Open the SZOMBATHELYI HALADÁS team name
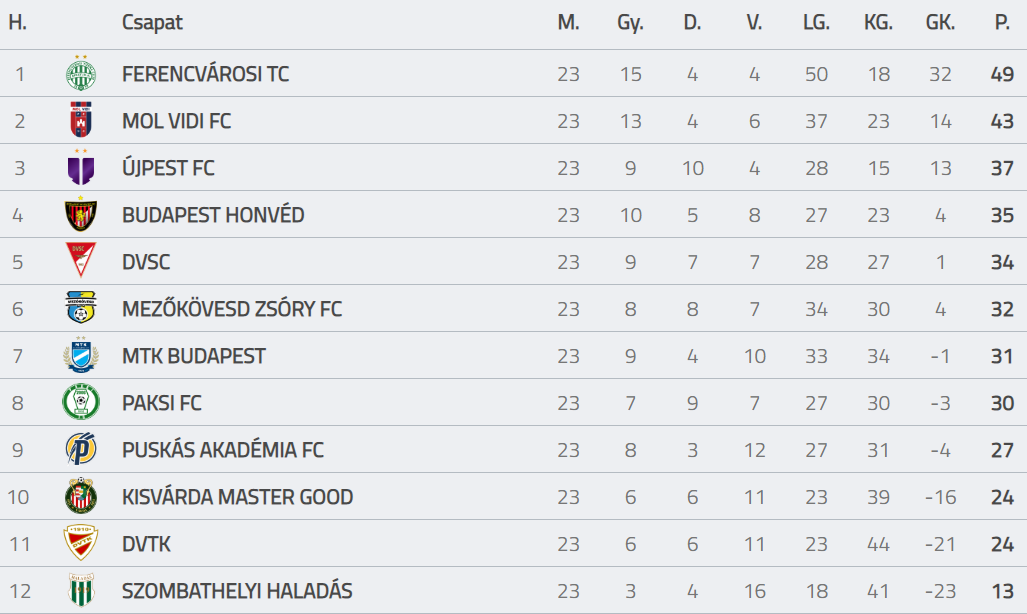 point(237,591)
